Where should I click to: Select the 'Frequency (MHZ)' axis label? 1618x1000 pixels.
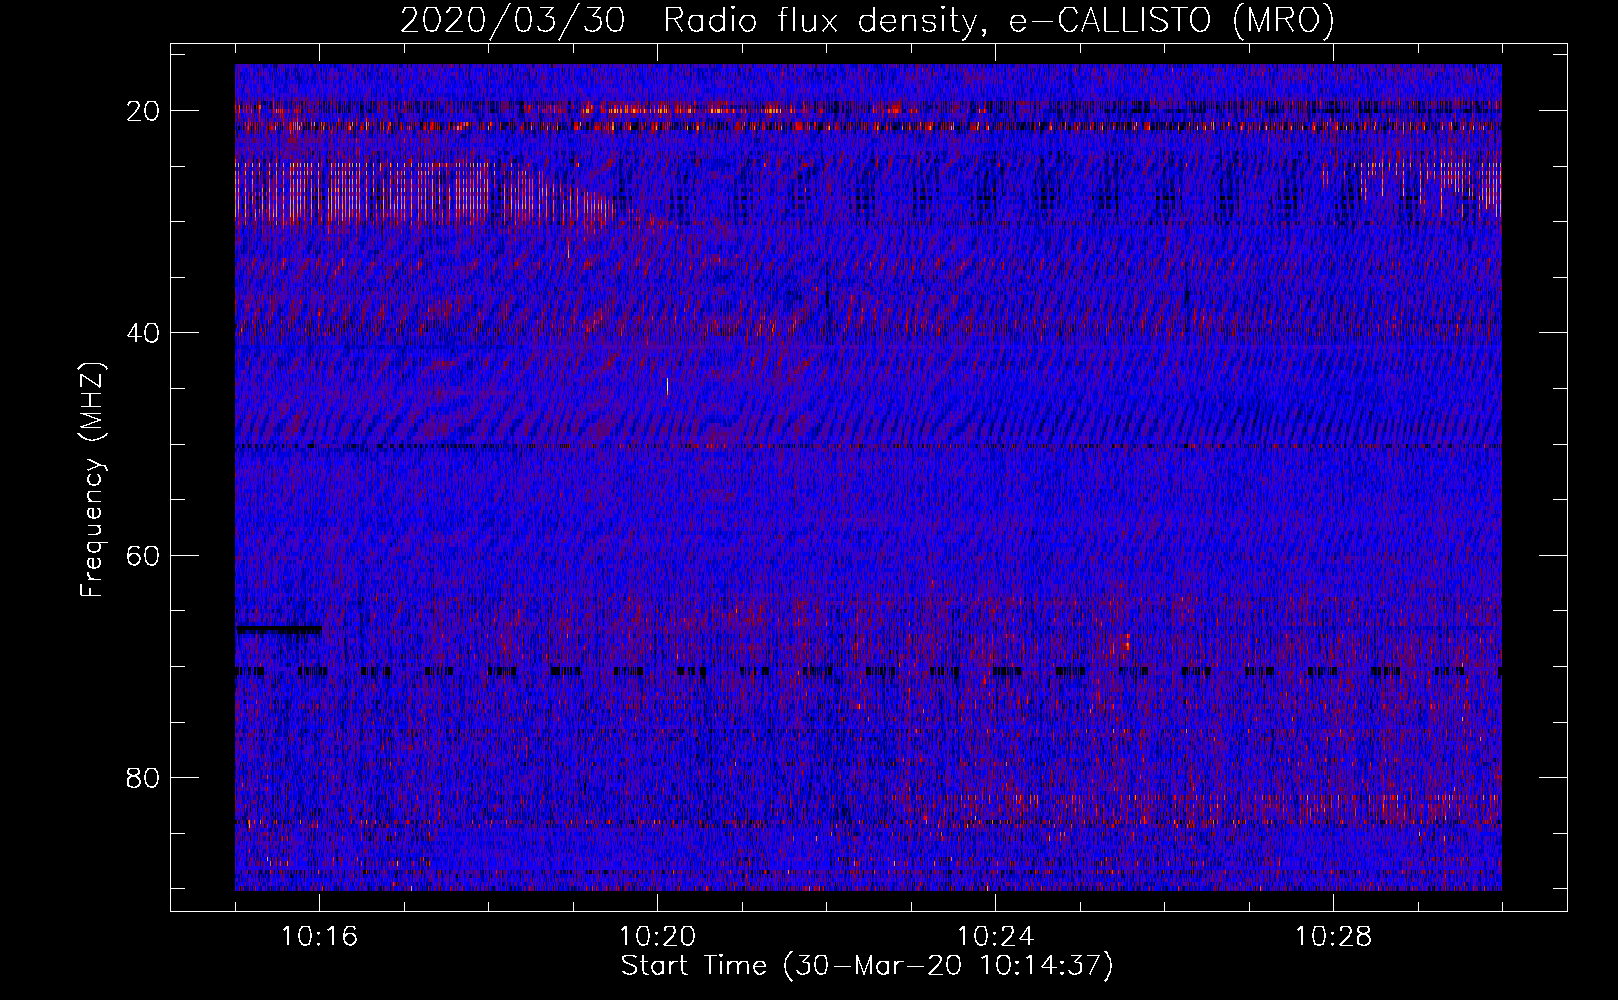pos(92,480)
